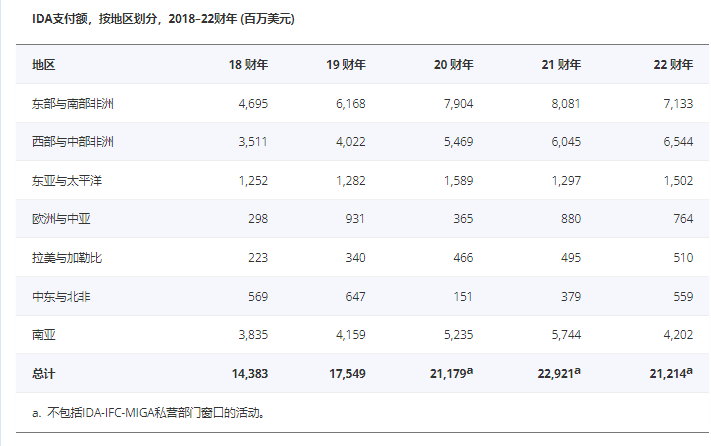Pick the 中东与北非 figure 379

[x=571, y=297]
